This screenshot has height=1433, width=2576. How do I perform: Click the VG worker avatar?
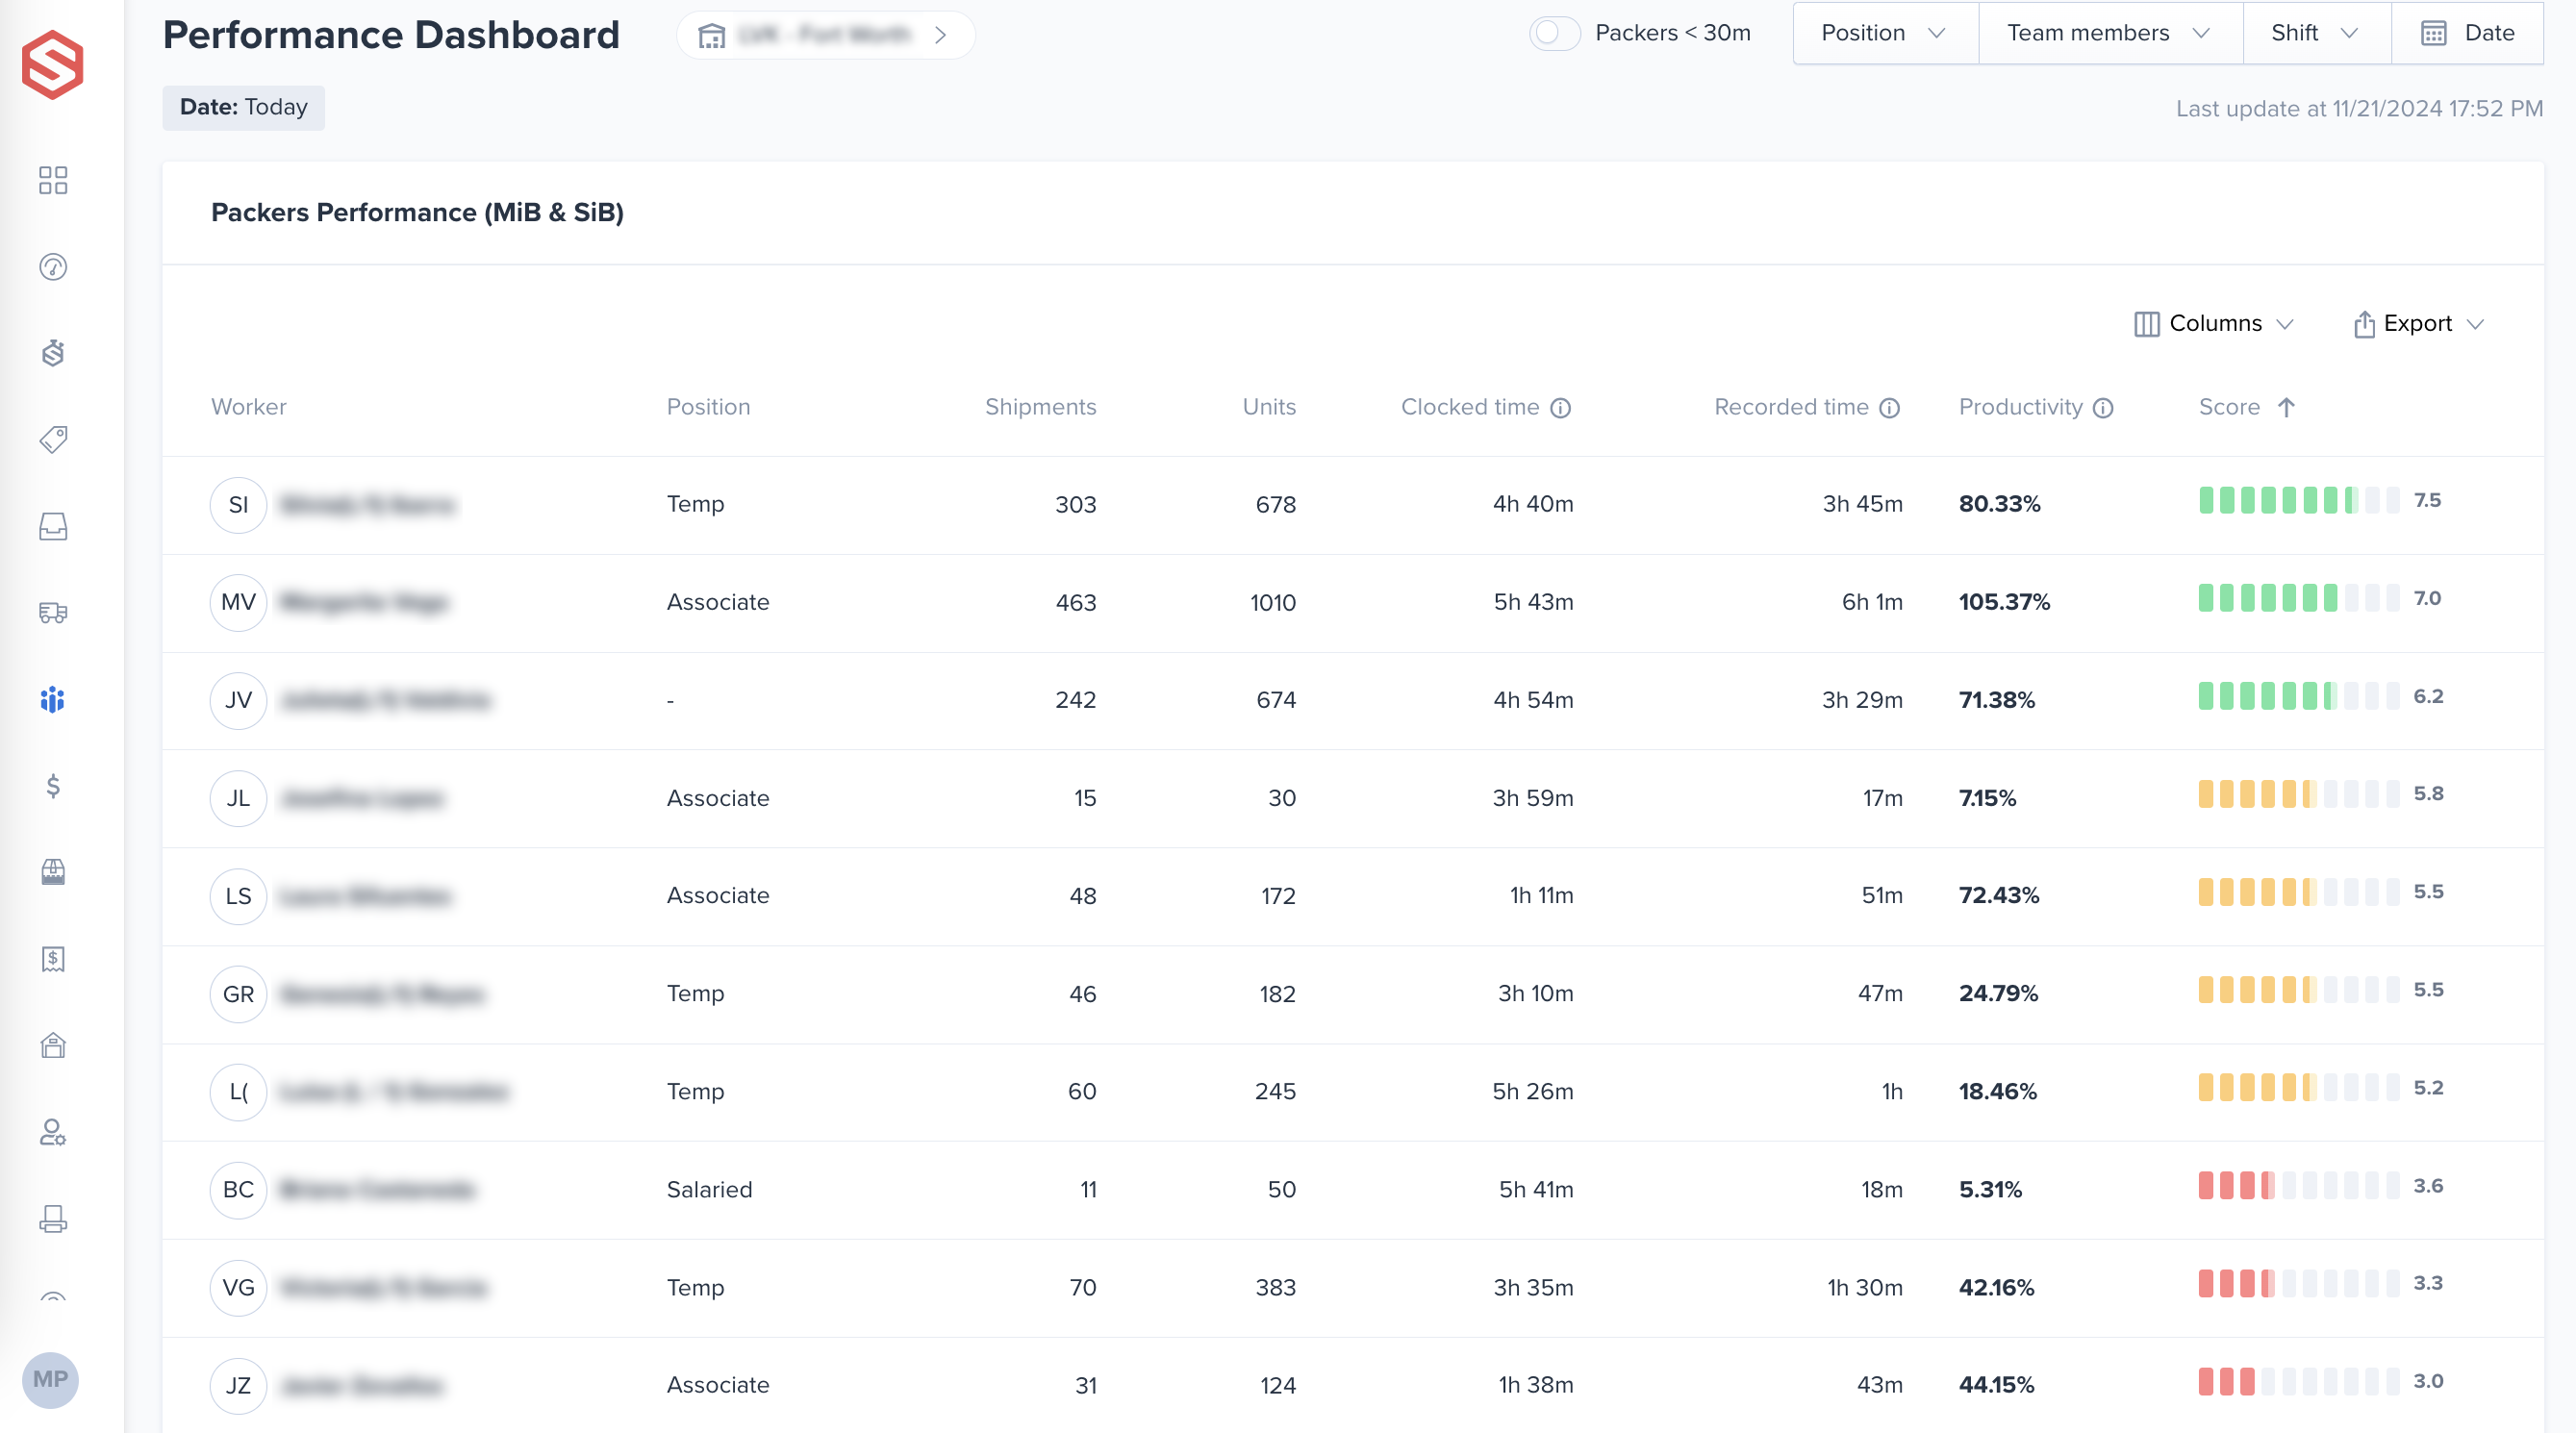[238, 1288]
